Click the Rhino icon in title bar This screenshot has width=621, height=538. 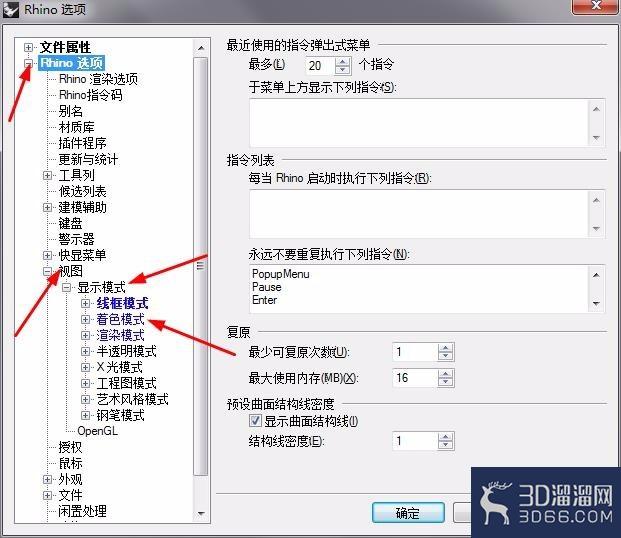pyautogui.click(x=11, y=10)
